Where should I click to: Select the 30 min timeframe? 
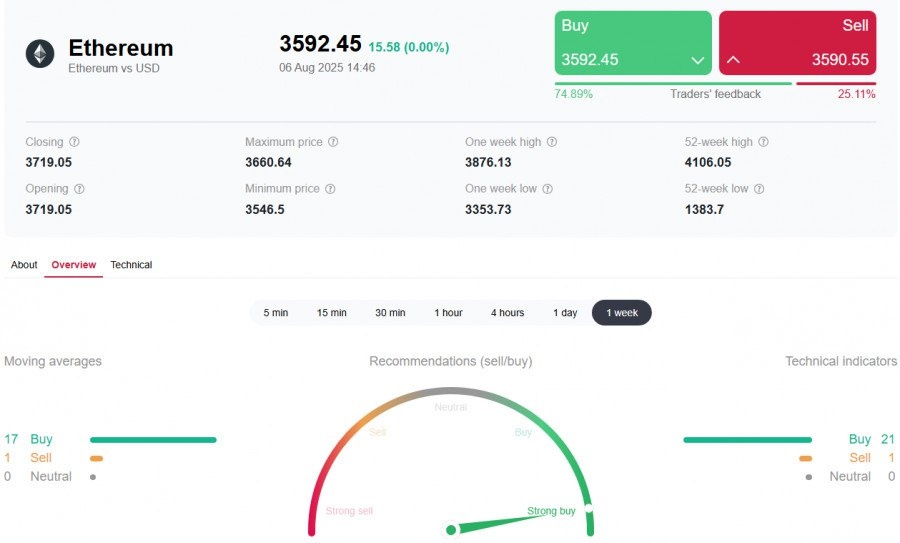tap(390, 313)
